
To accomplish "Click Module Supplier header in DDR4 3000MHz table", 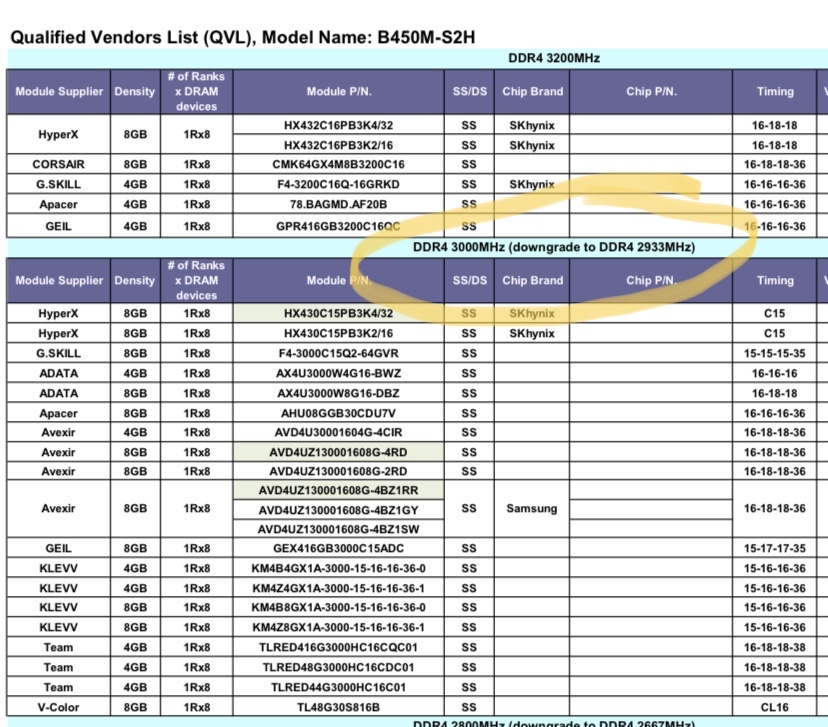I will [59, 280].
